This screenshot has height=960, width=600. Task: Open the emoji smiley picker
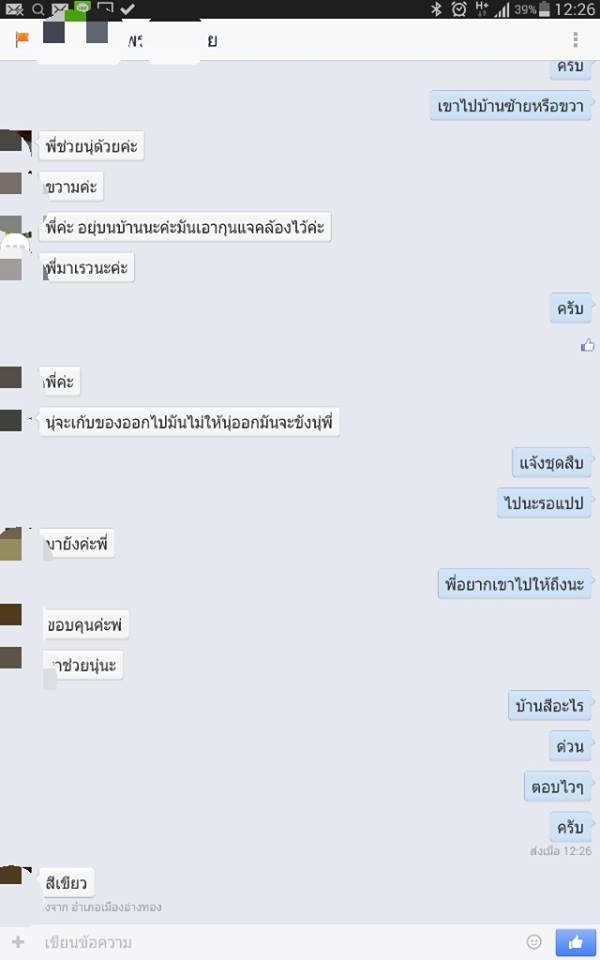pyautogui.click(x=534, y=942)
